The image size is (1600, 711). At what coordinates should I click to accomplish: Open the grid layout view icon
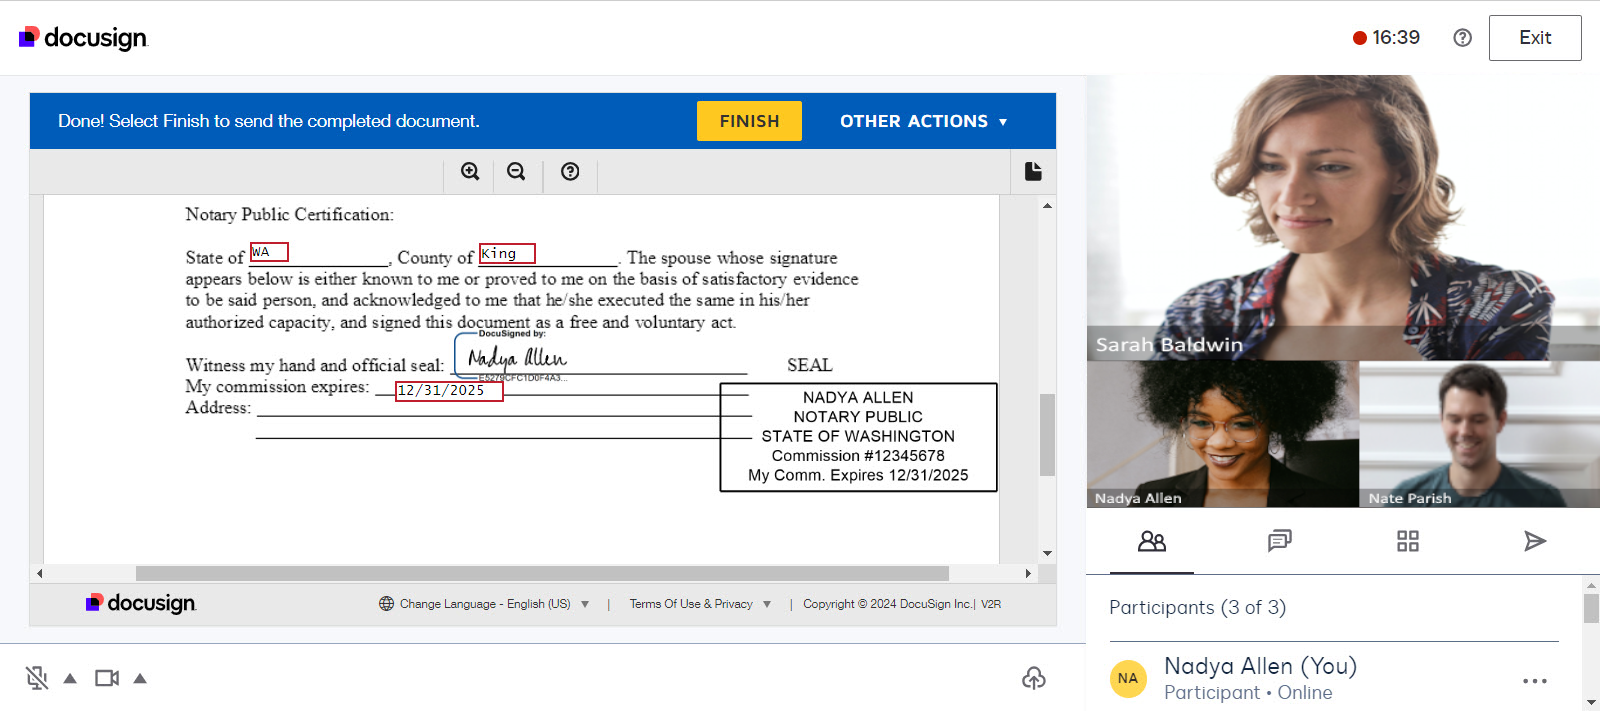coord(1407,541)
